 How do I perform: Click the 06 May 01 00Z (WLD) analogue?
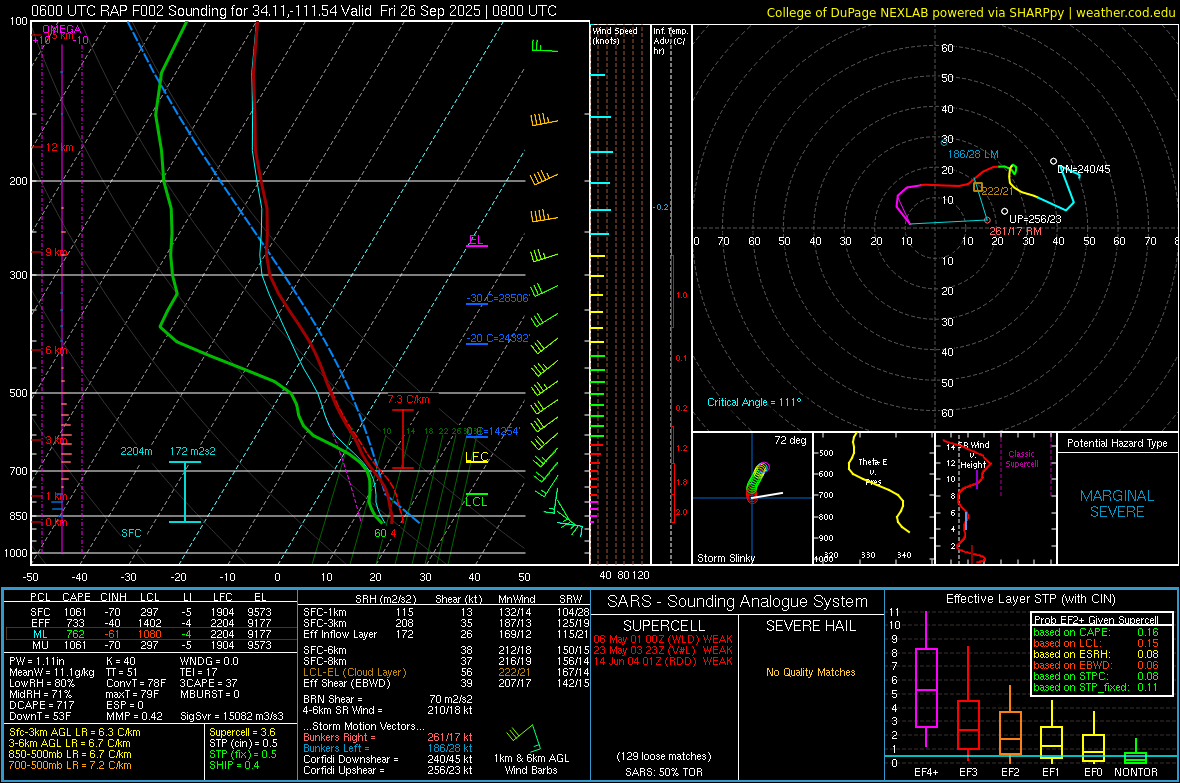663,639
